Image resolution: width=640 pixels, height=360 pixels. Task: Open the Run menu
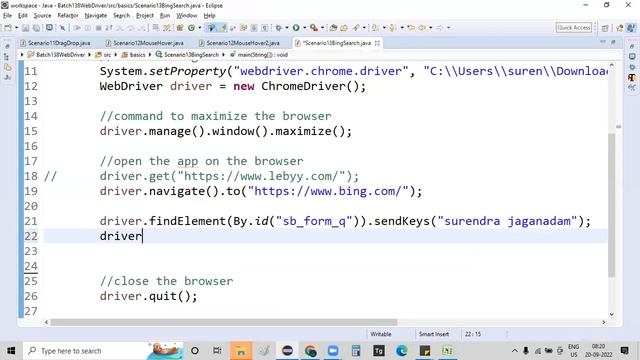(x=165, y=16)
